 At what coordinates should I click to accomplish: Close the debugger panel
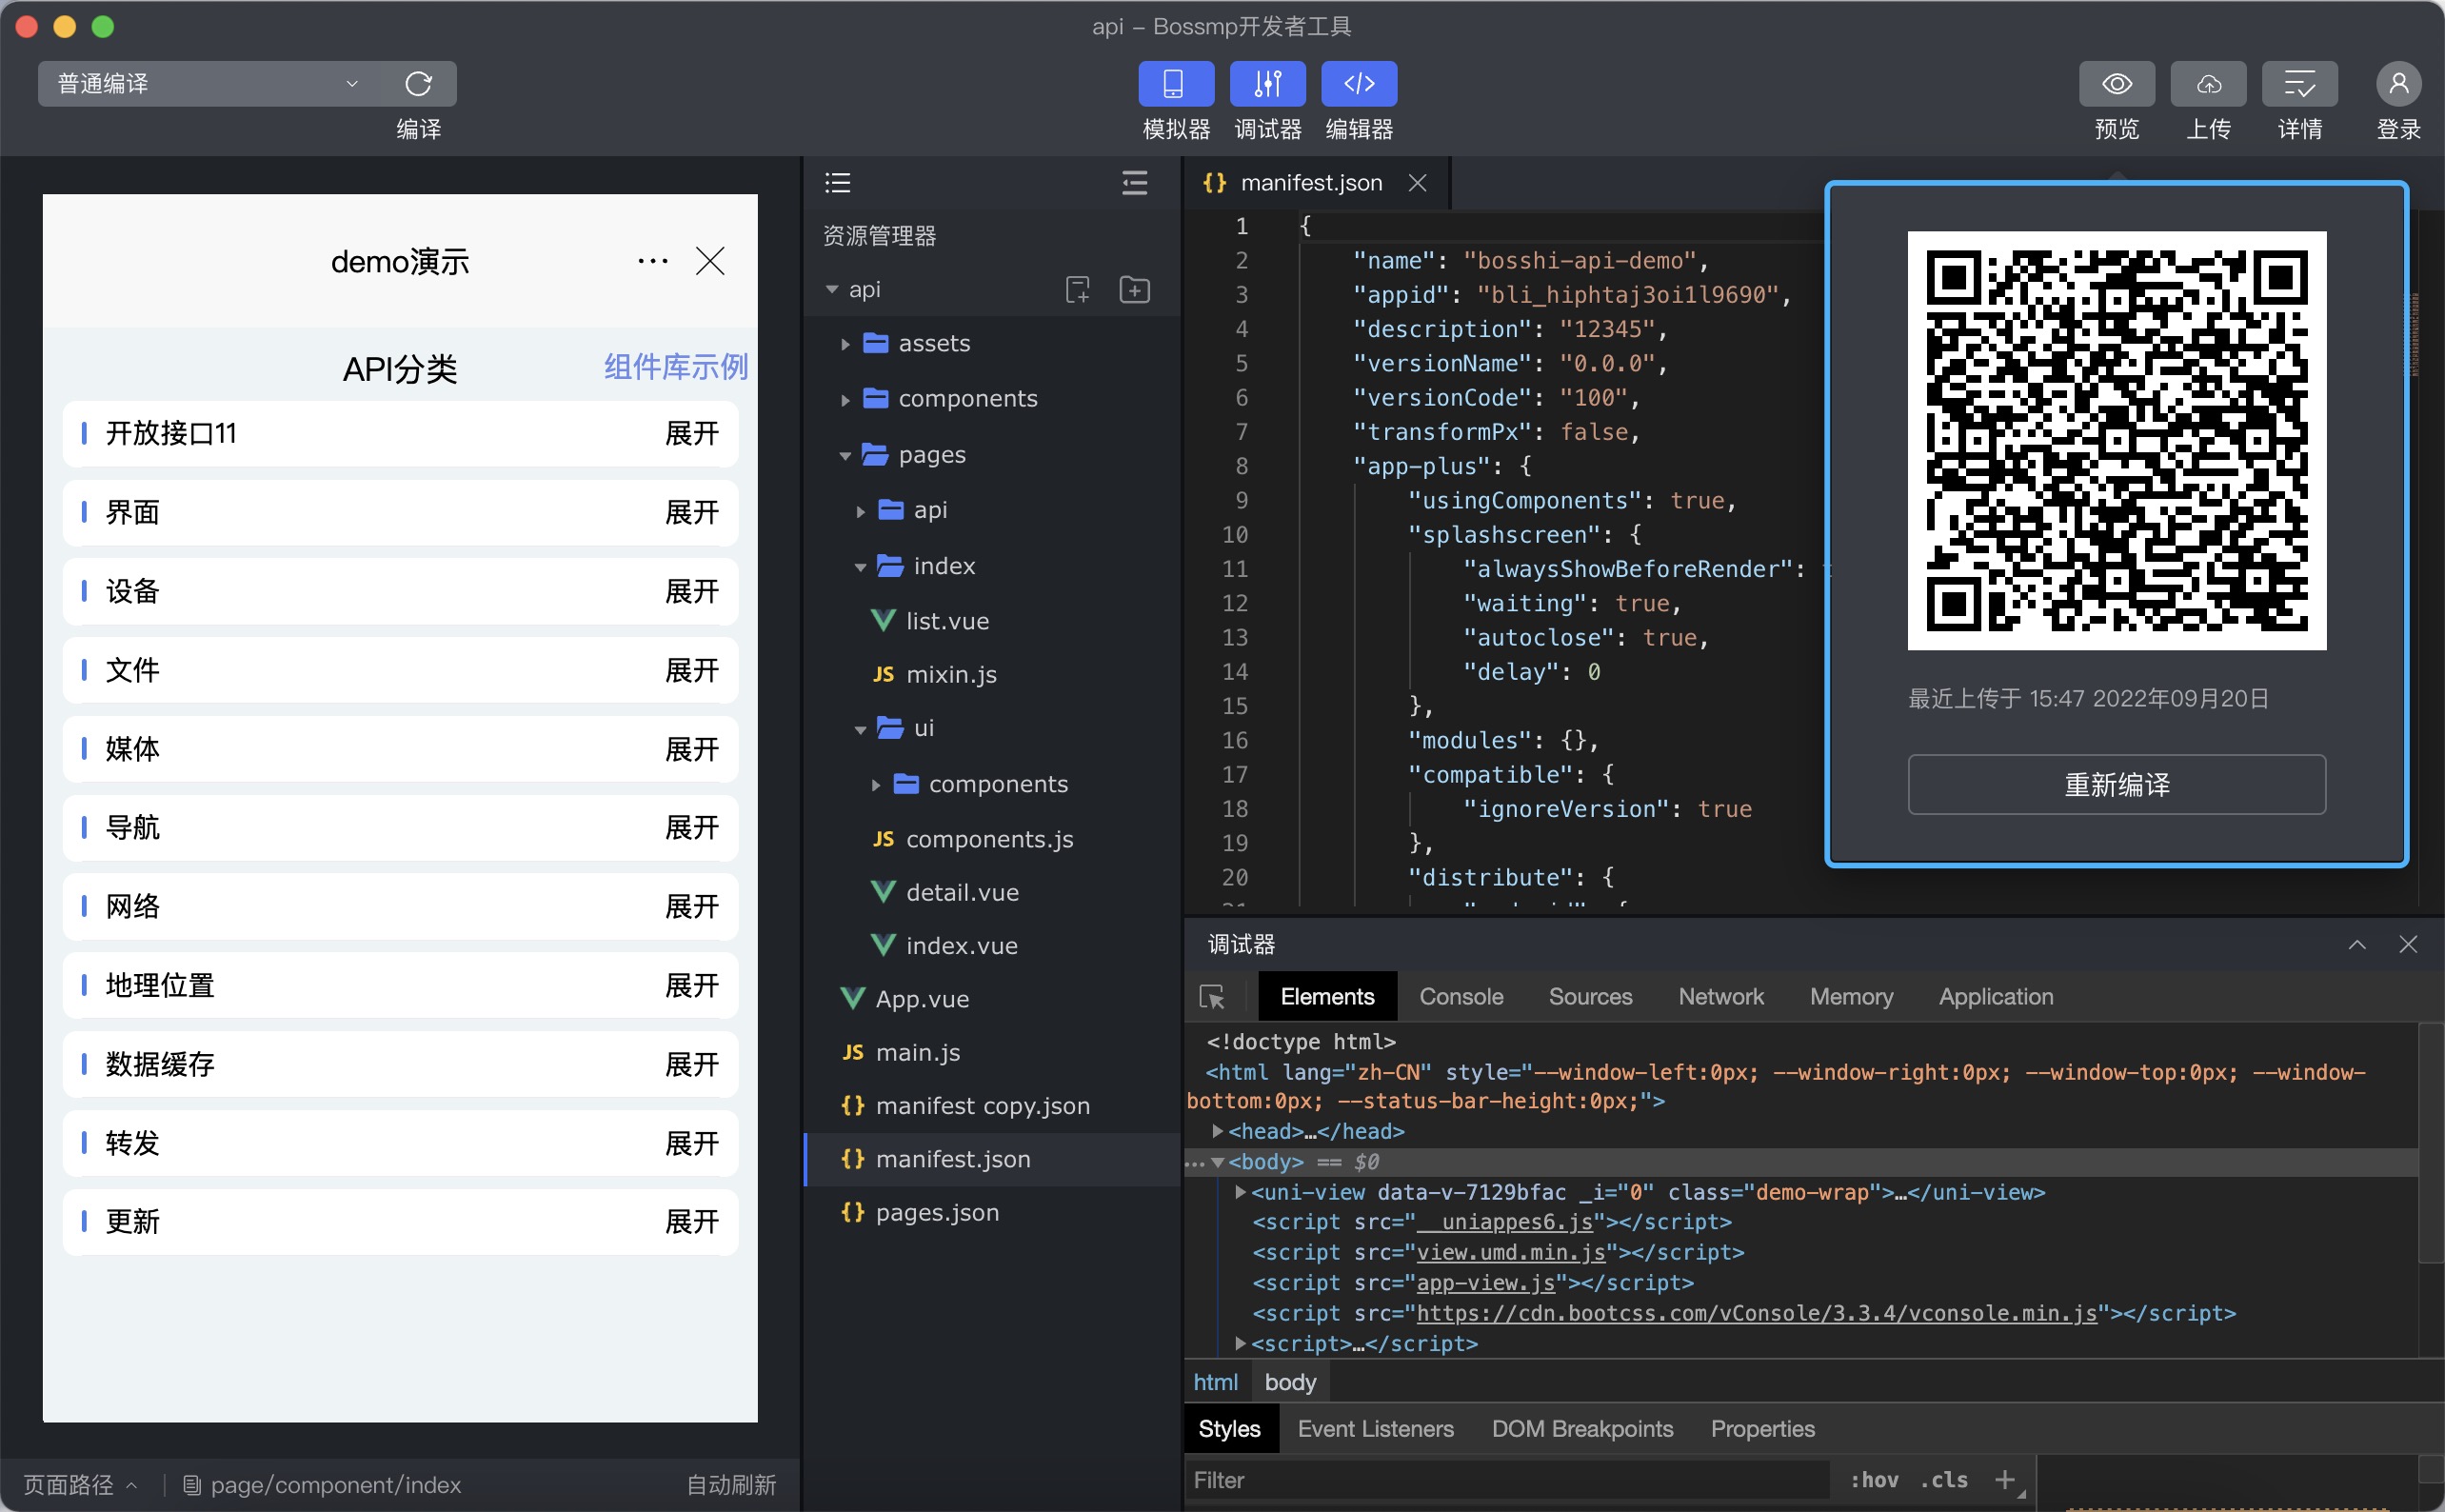click(x=2408, y=944)
